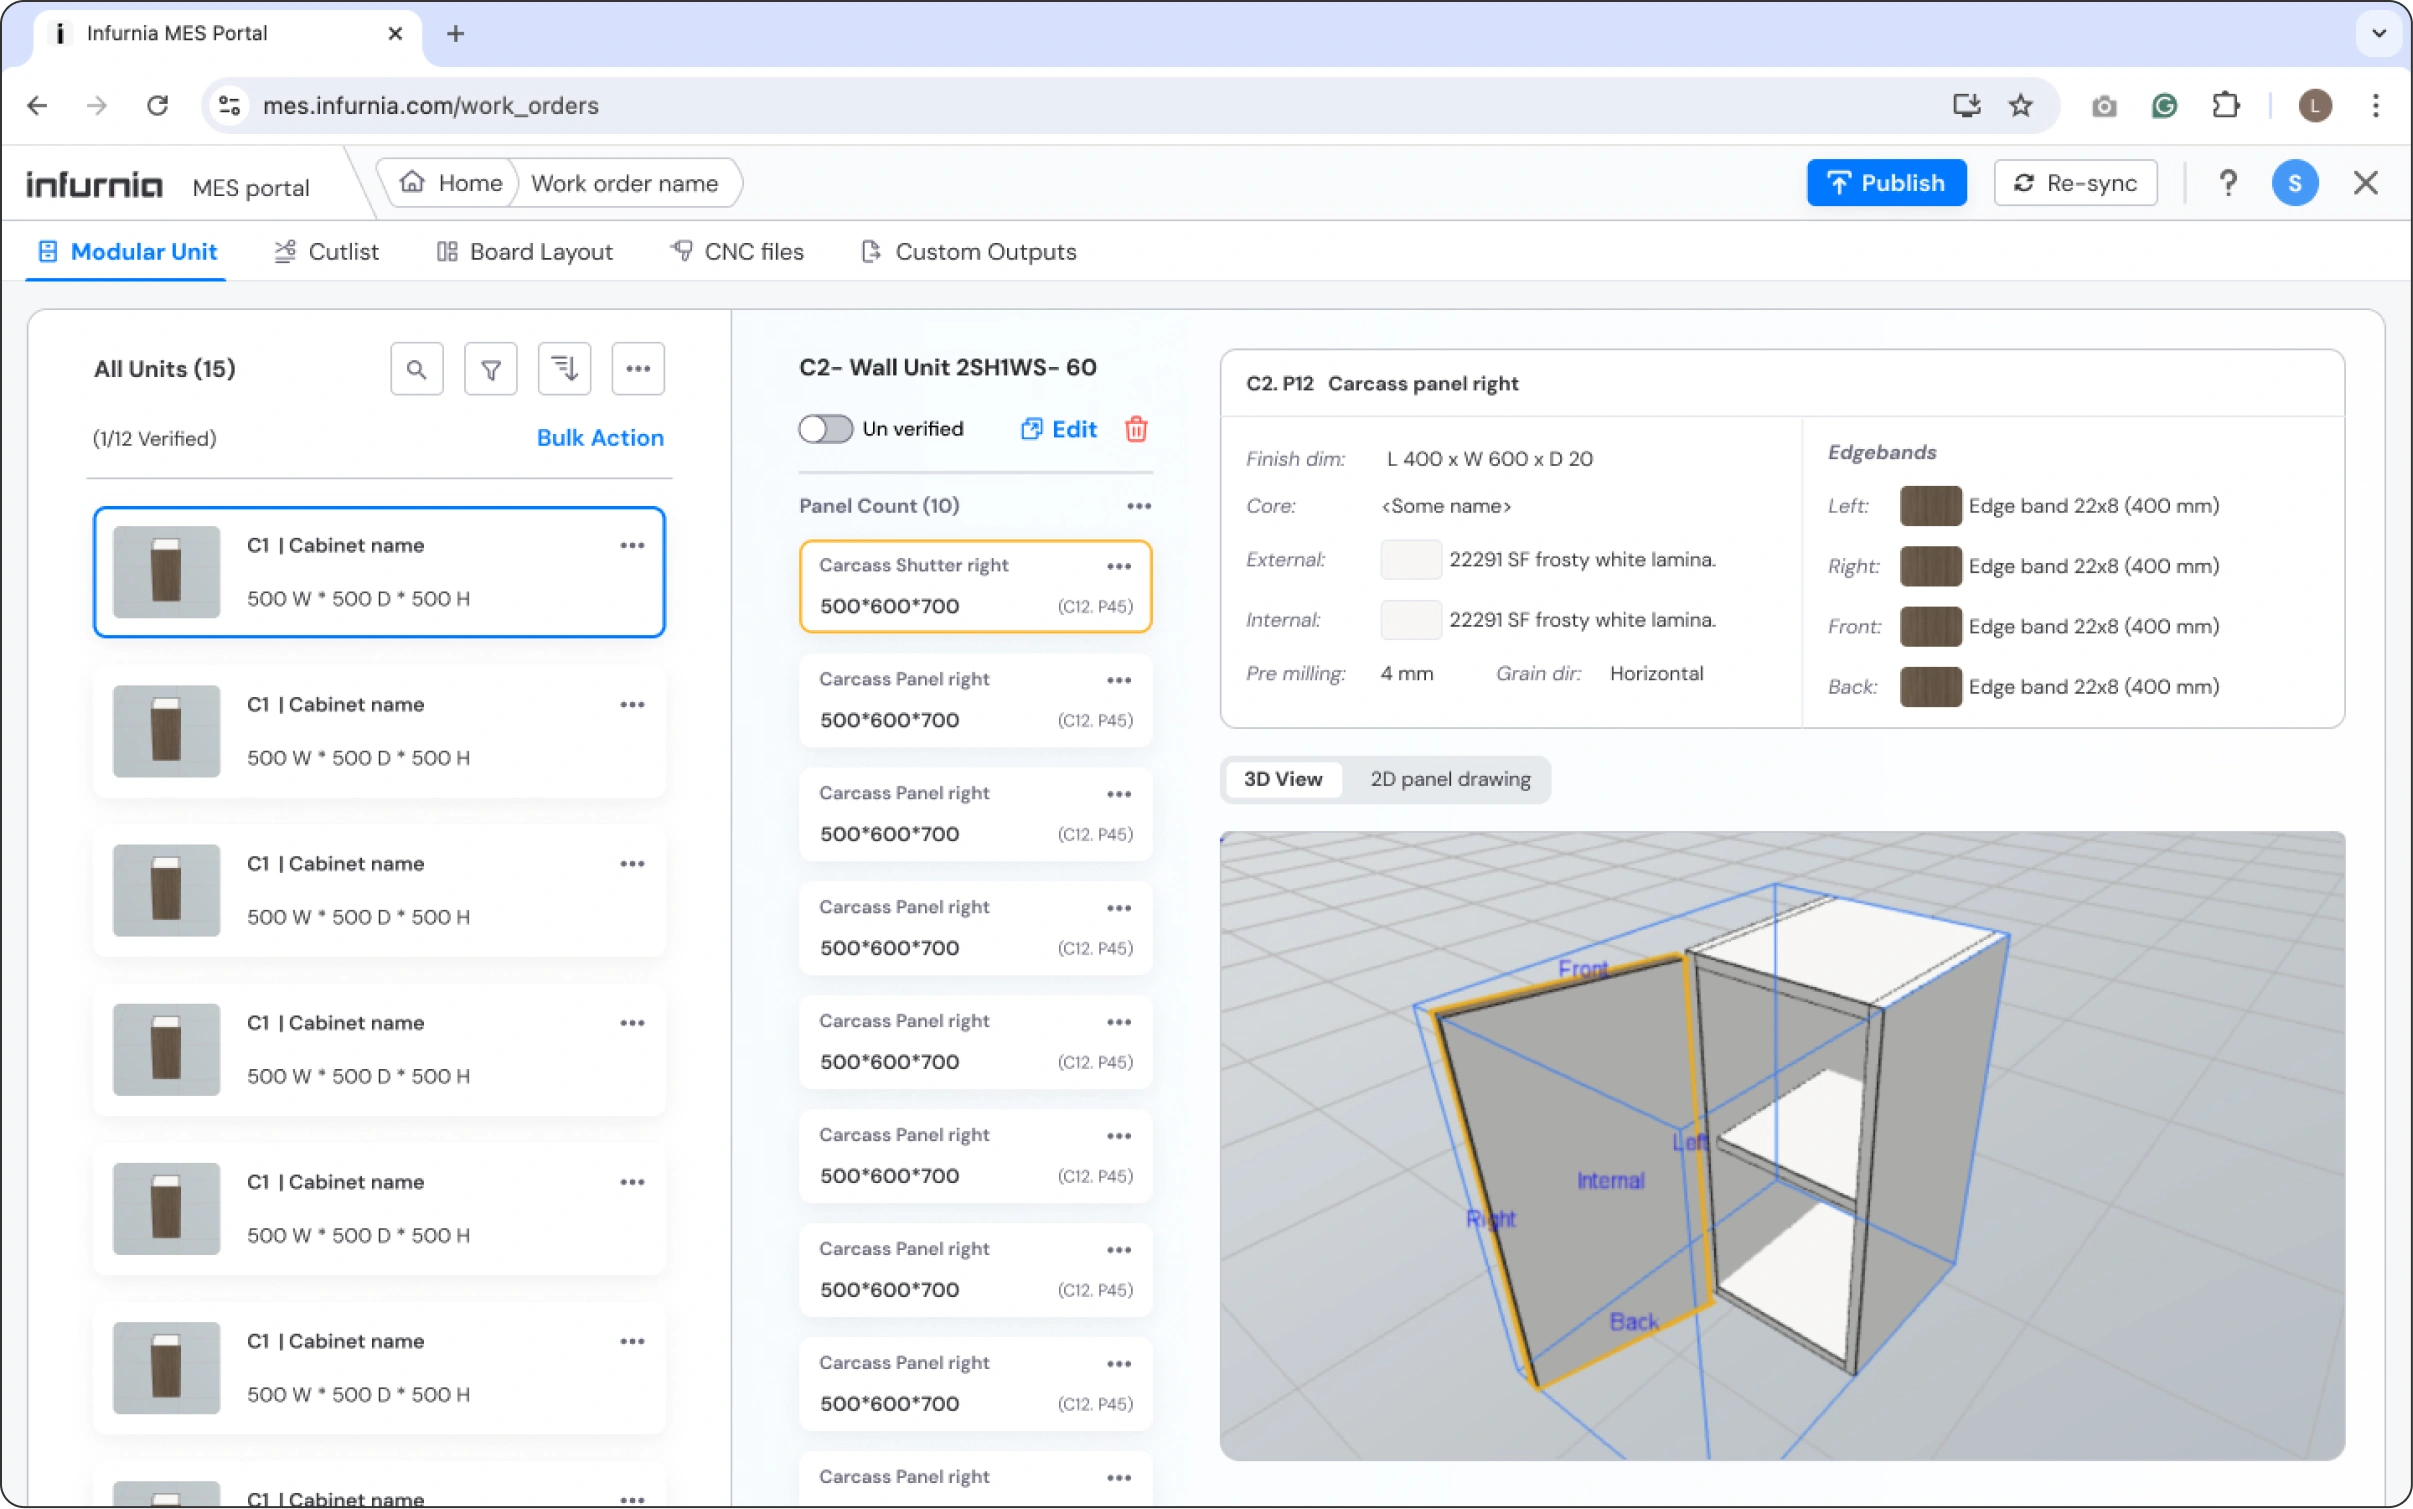Switch to the Modular Unit tab

(x=127, y=252)
